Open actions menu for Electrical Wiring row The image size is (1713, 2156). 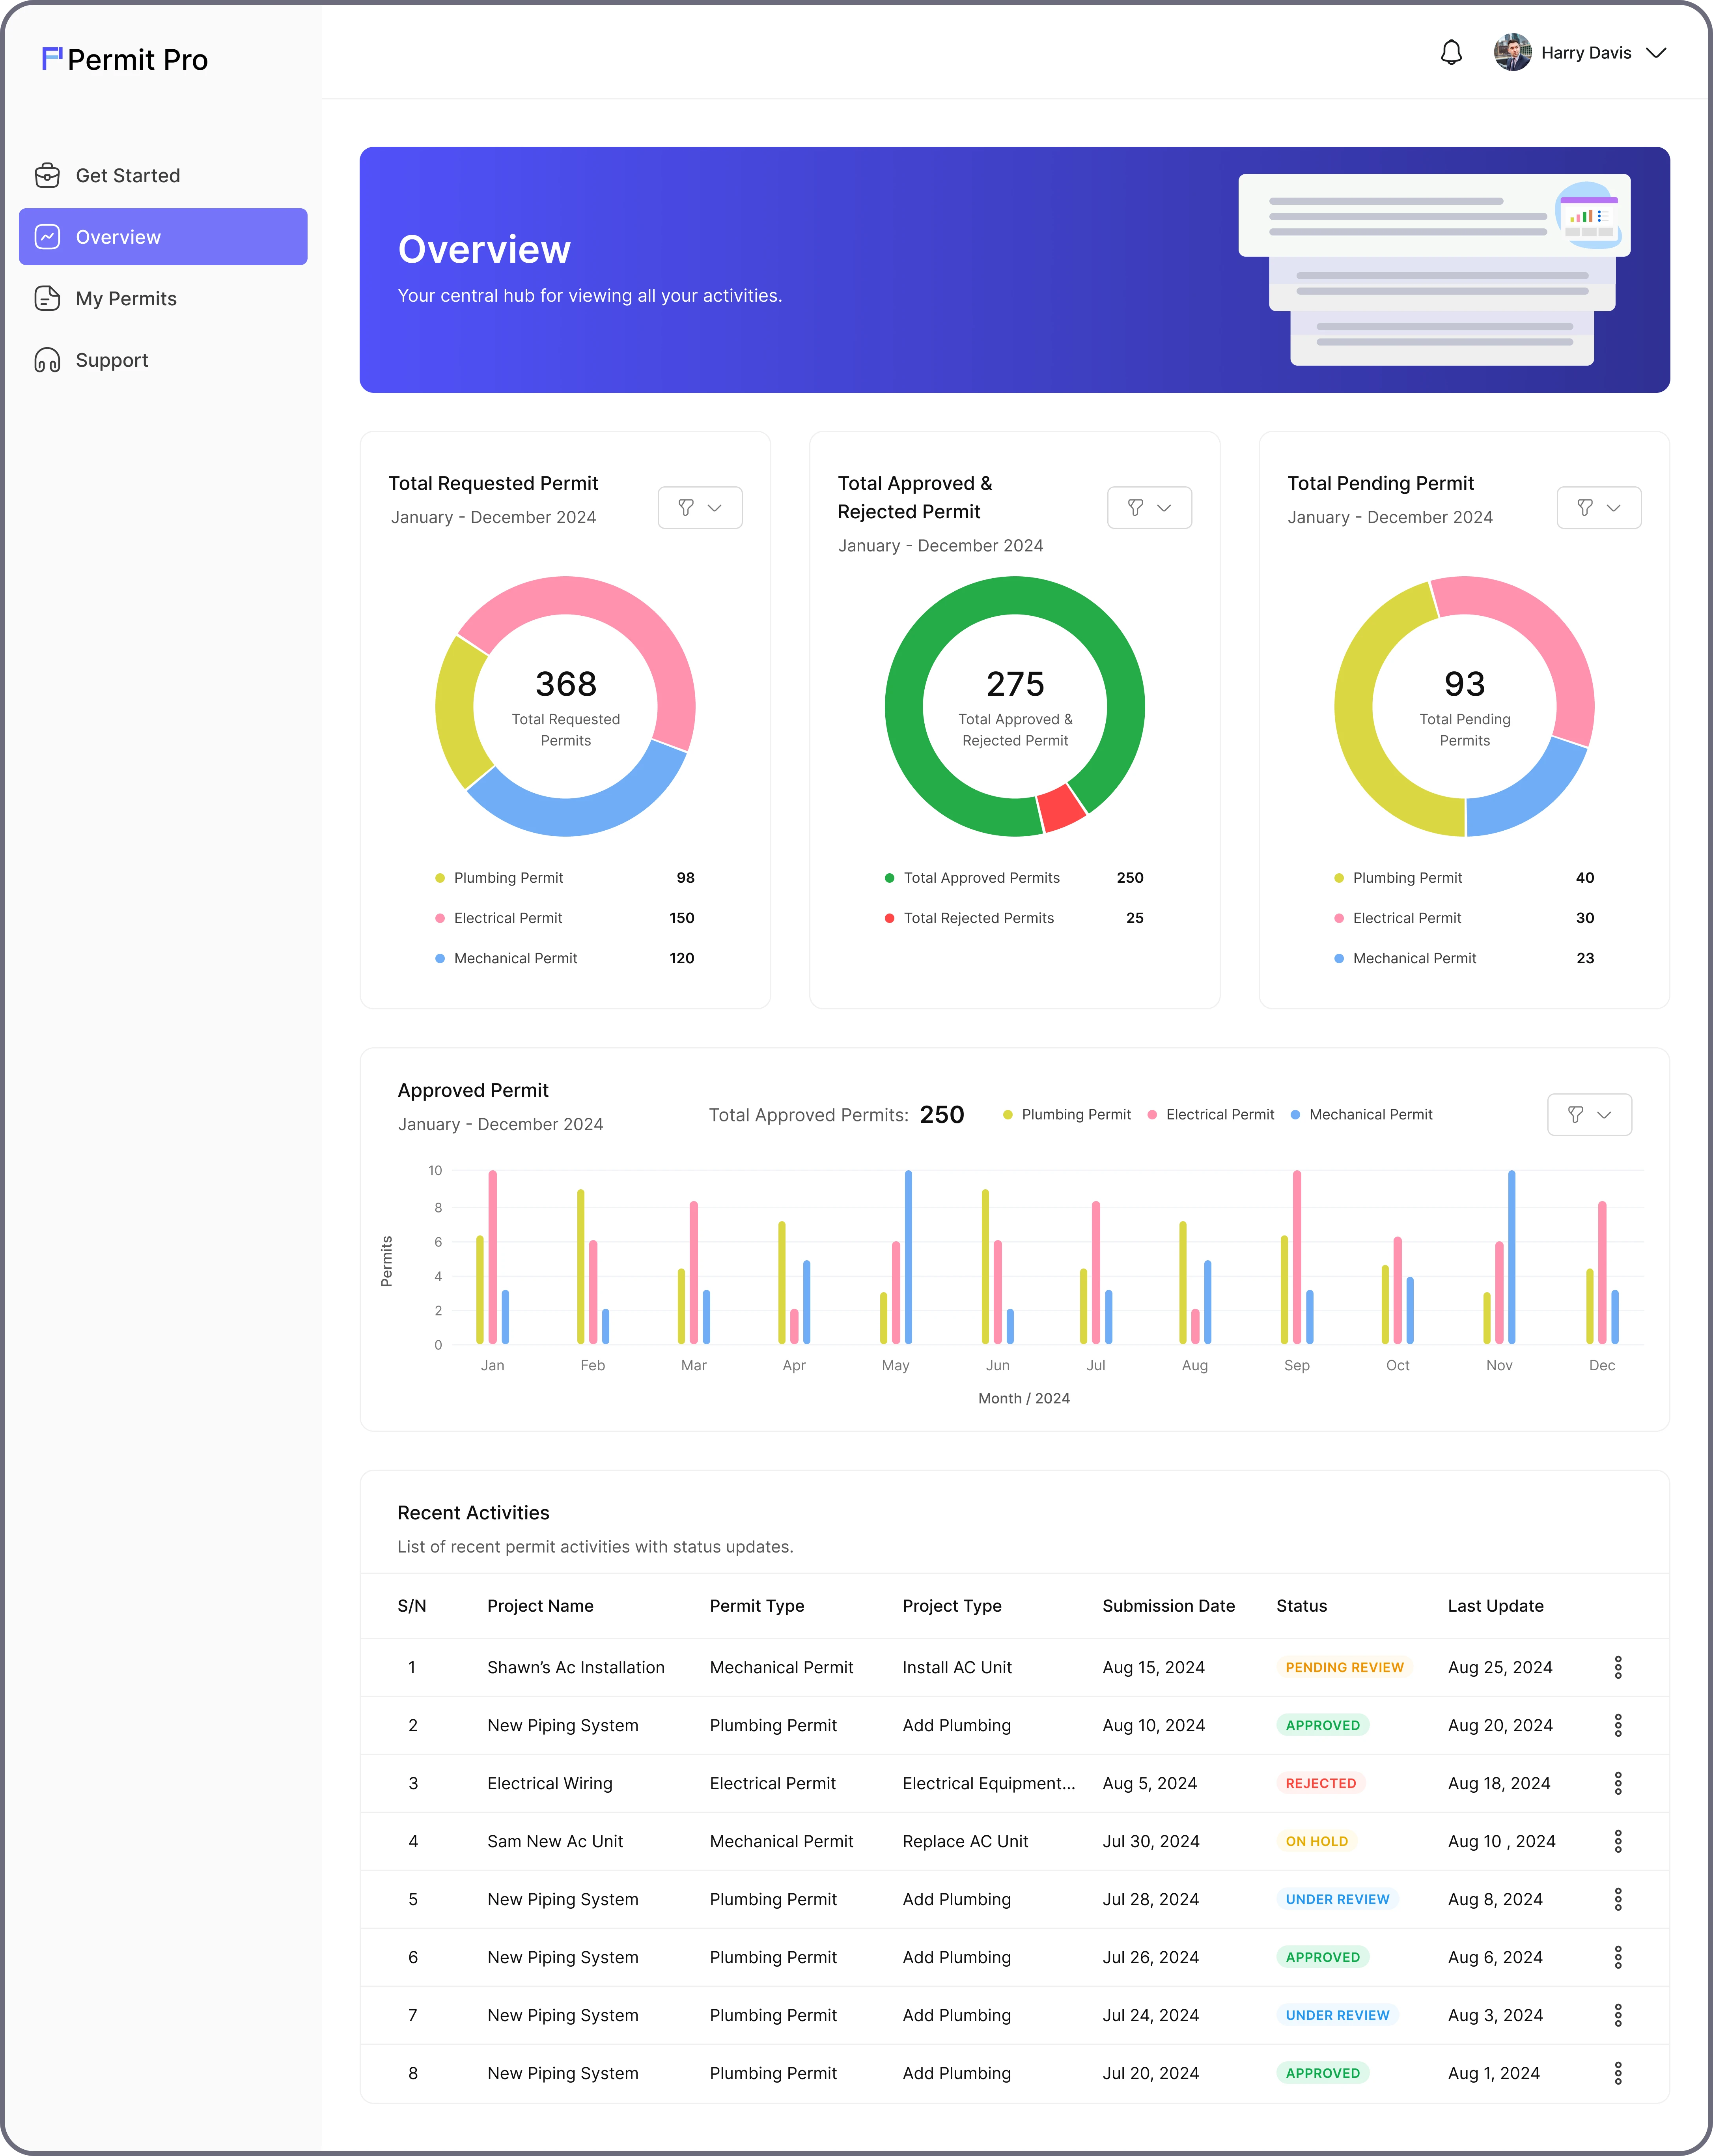(1617, 1783)
